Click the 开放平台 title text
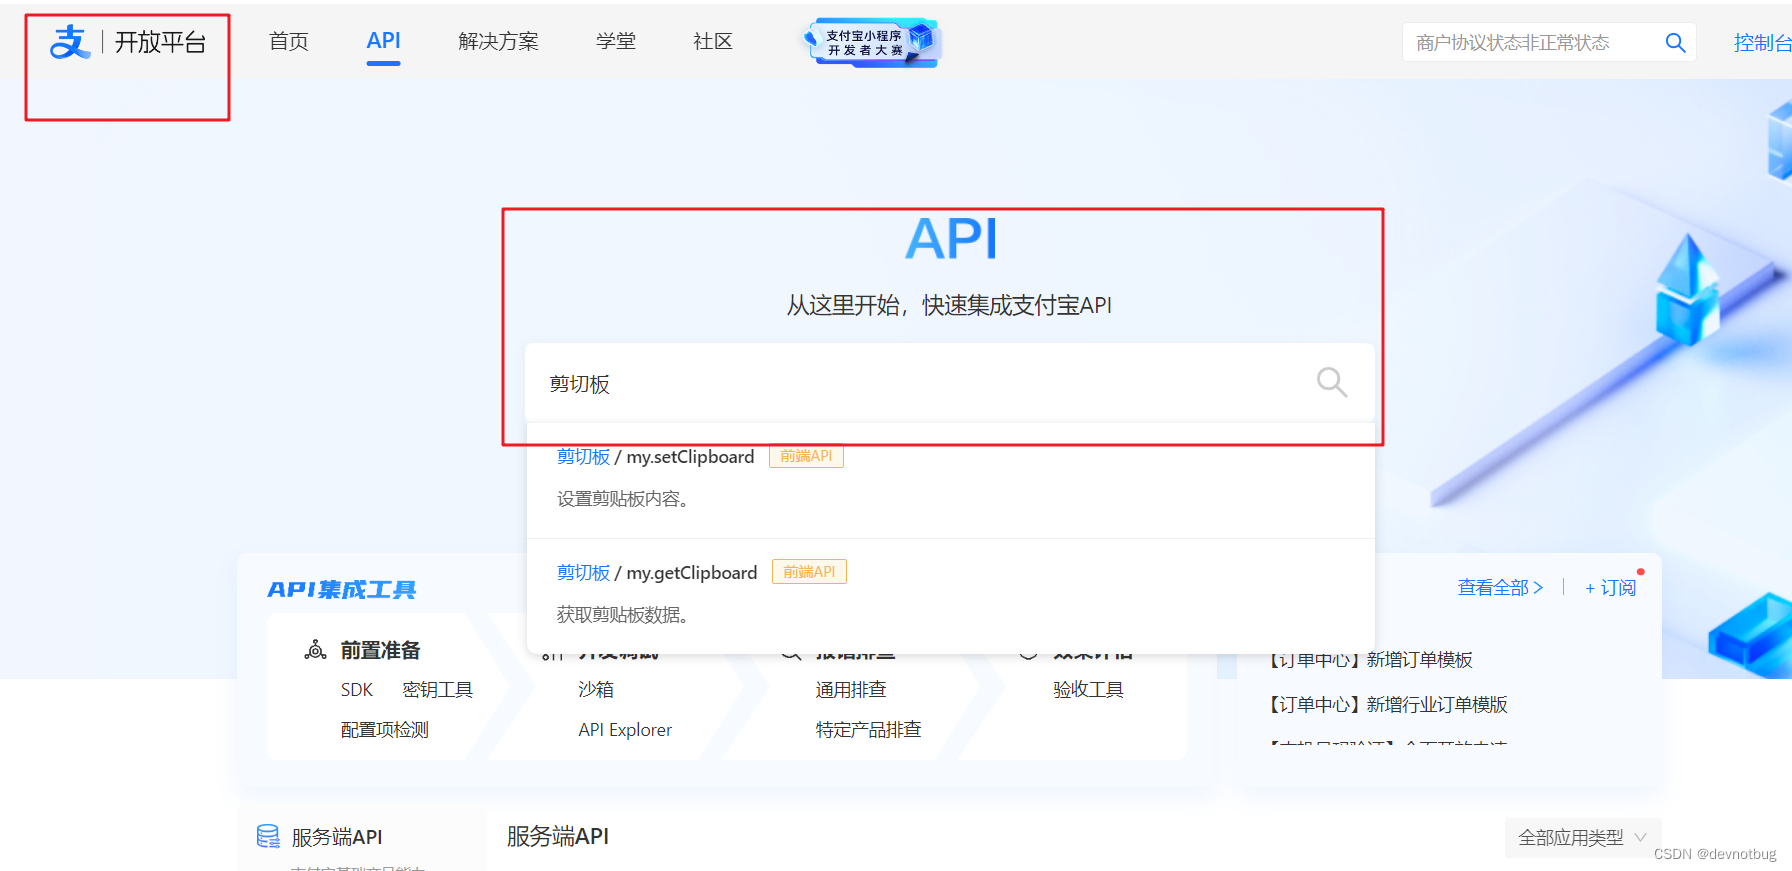The image size is (1792, 871). tap(160, 42)
